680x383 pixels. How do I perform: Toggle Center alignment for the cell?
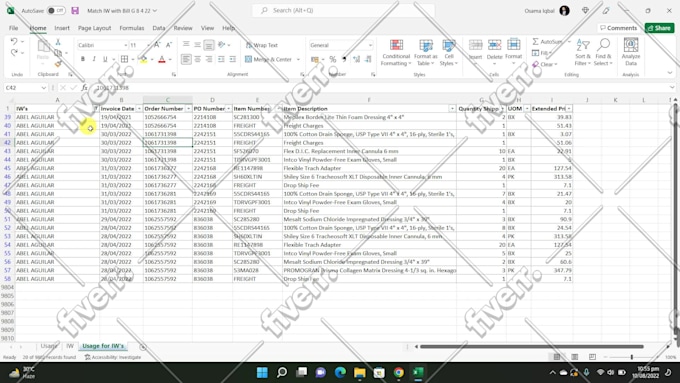(197, 59)
